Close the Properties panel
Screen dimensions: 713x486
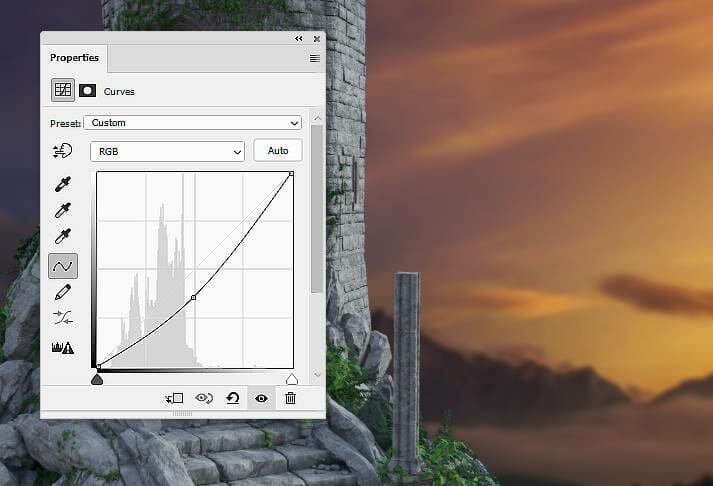(x=317, y=39)
